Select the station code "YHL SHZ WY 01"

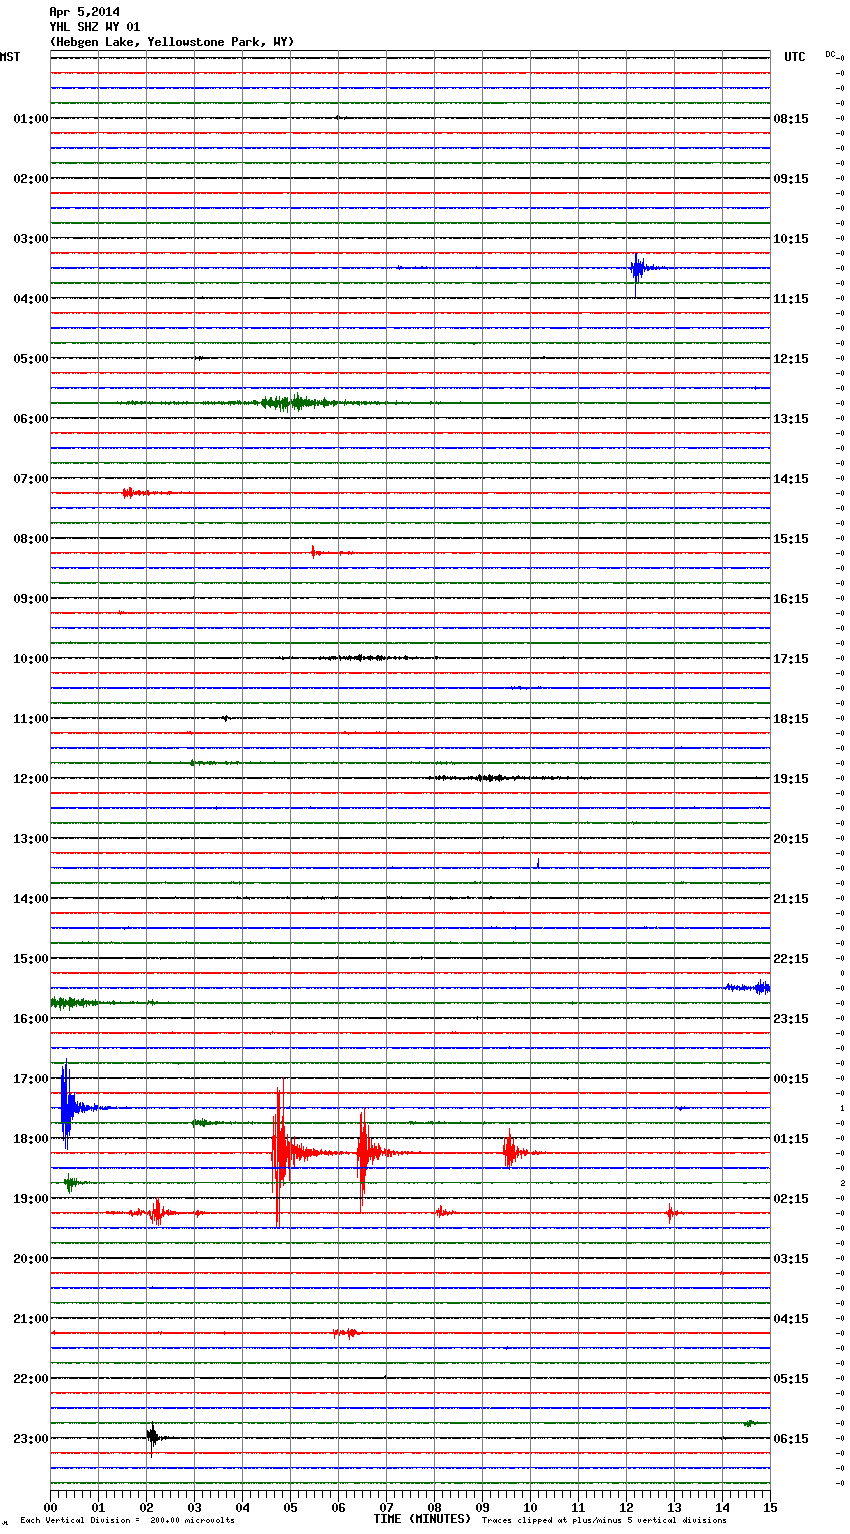pos(95,27)
